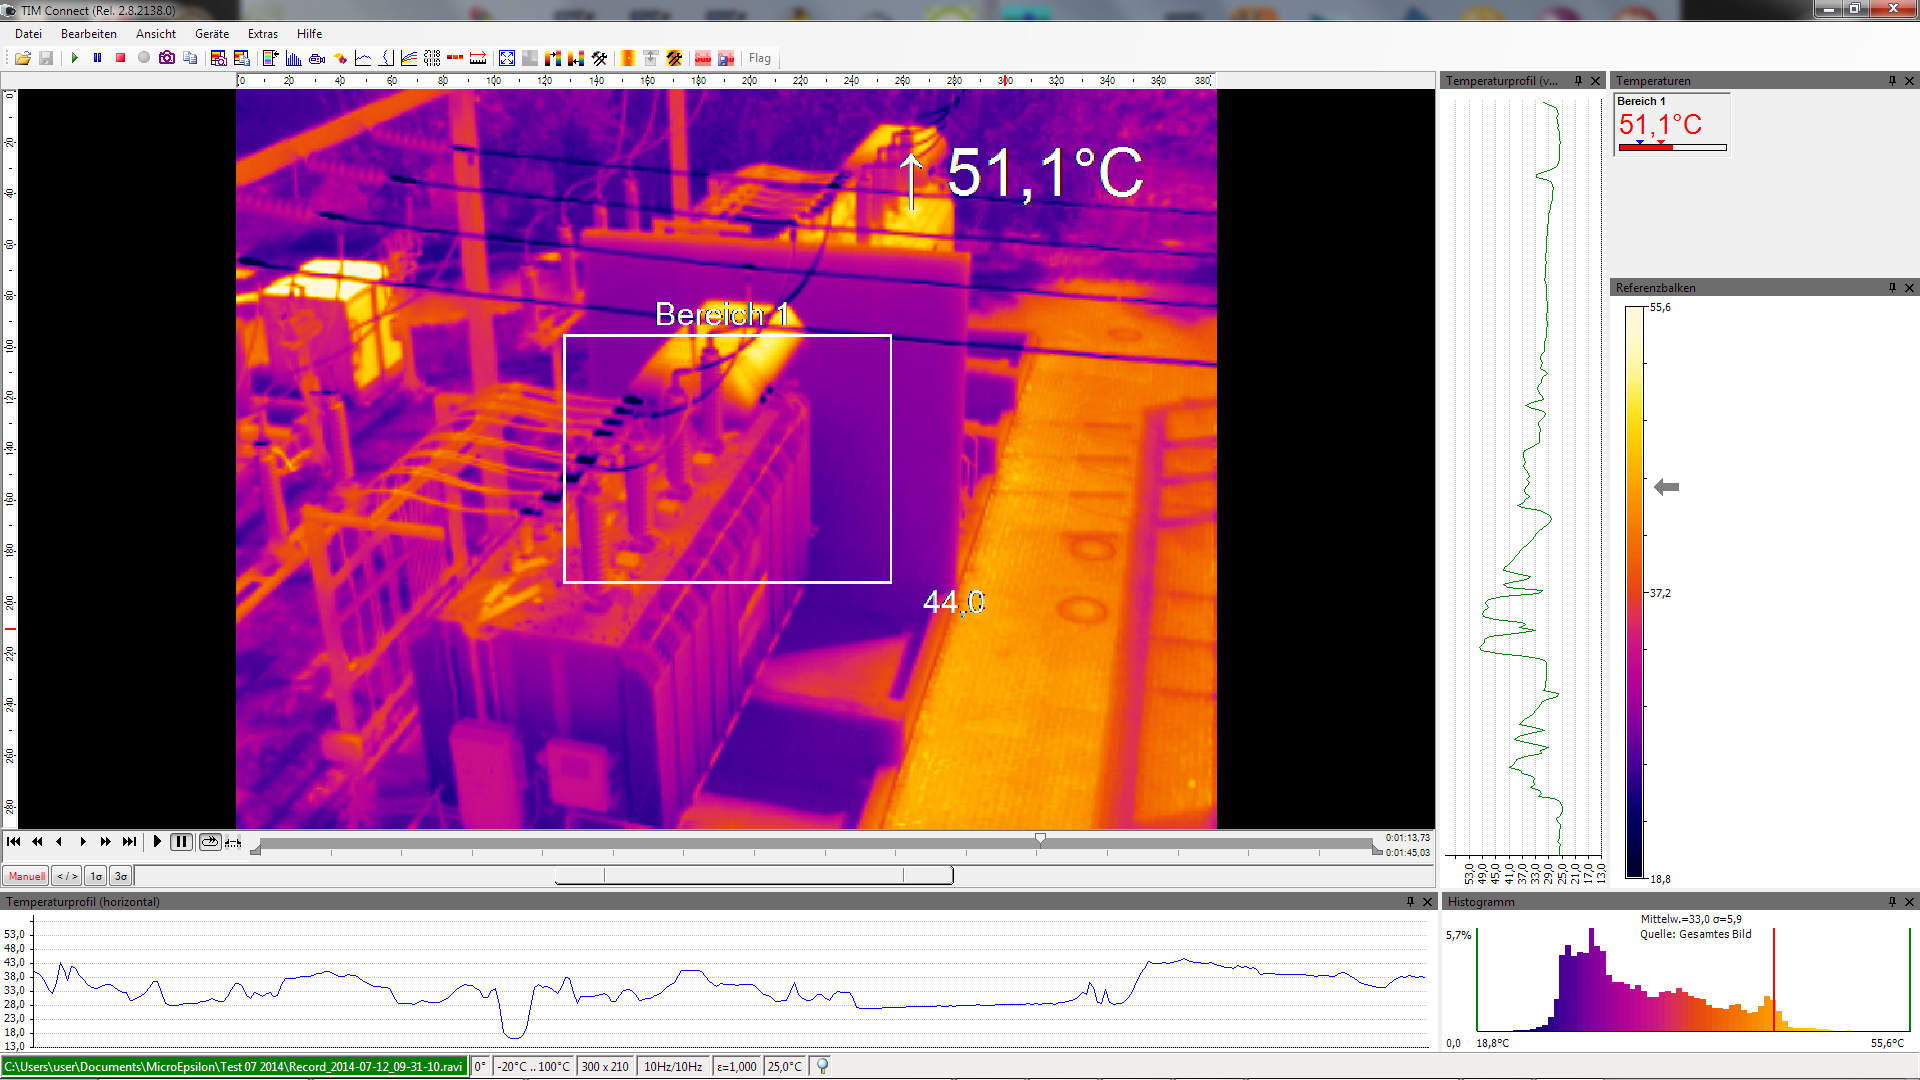Click the open file folder icon

coord(22,58)
